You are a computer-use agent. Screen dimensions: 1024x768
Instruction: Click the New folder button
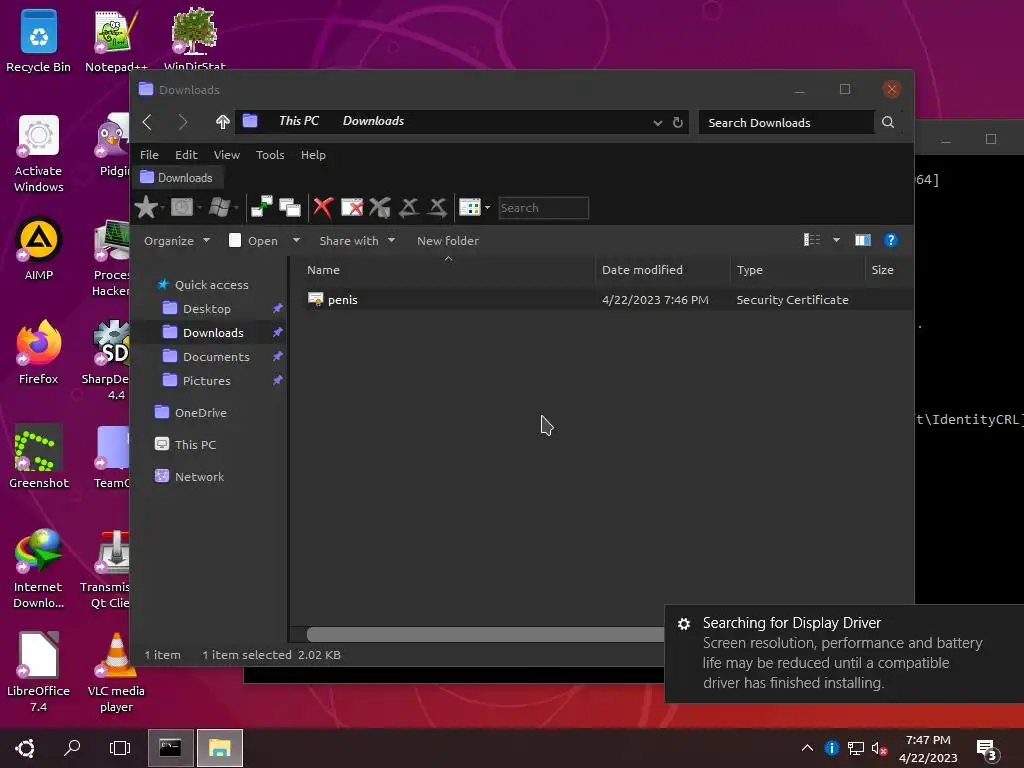pos(448,240)
